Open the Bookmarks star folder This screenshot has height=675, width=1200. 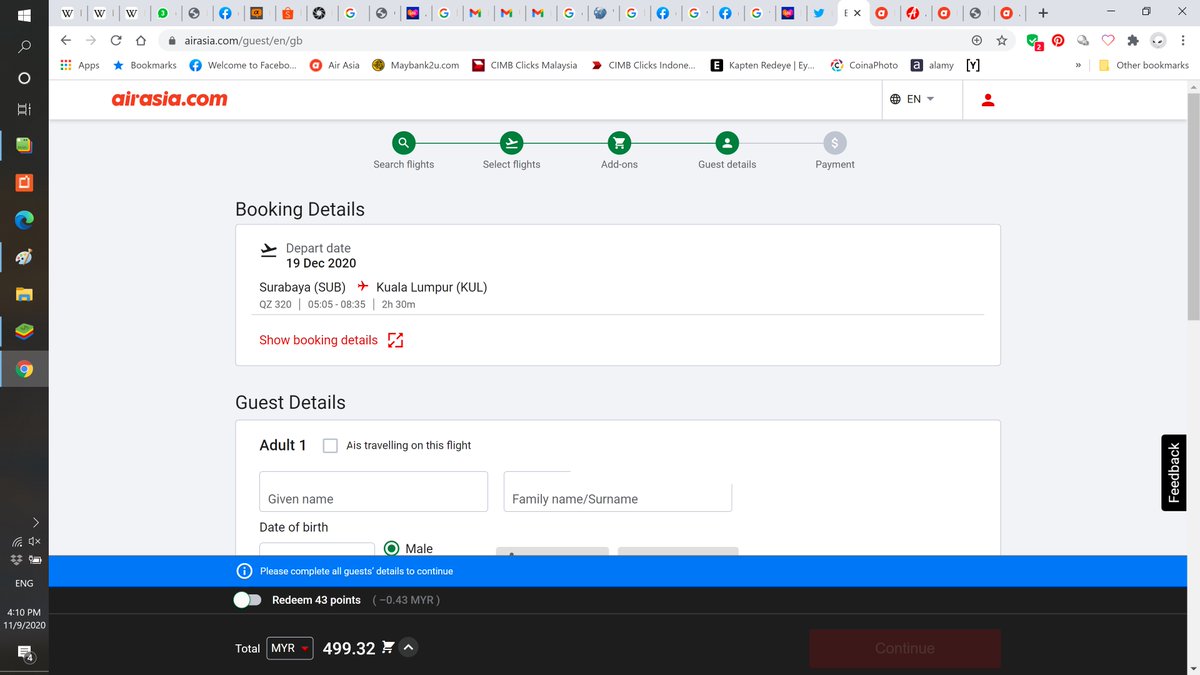point(144,65)
